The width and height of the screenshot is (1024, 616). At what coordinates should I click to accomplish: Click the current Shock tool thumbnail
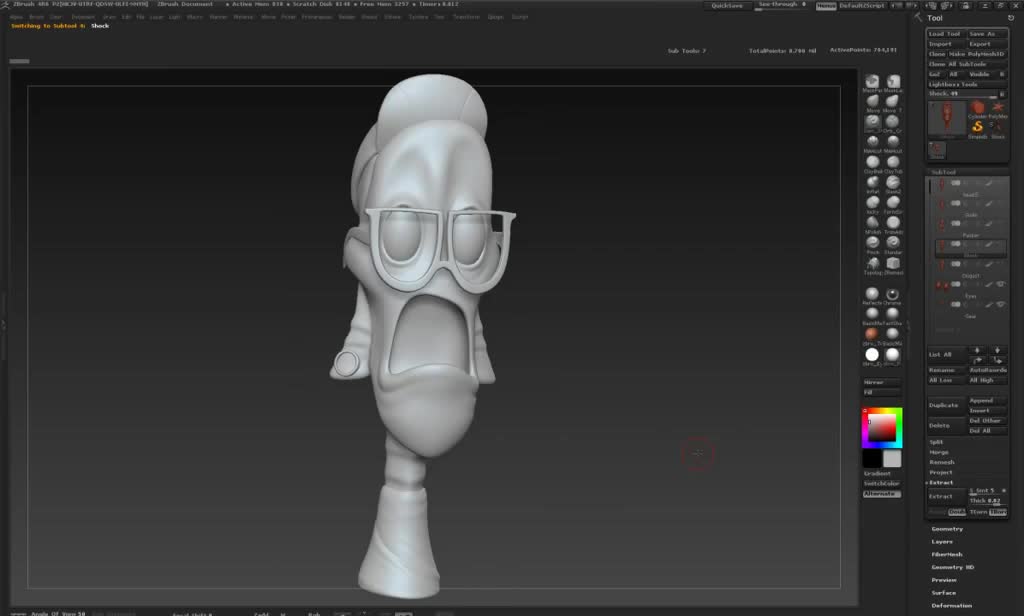[x=946, y=118]
